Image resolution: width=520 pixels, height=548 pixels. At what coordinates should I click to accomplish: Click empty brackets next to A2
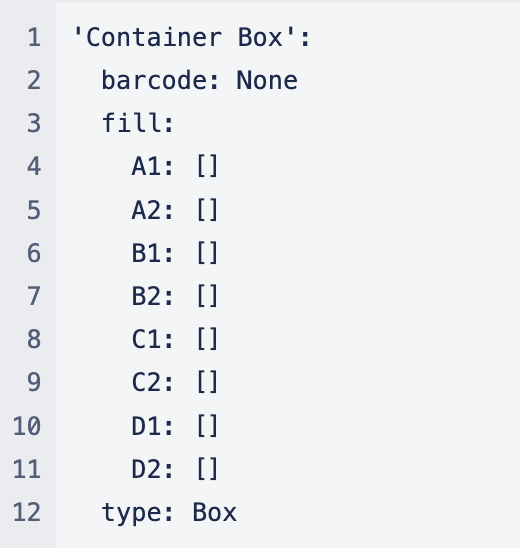208,210
